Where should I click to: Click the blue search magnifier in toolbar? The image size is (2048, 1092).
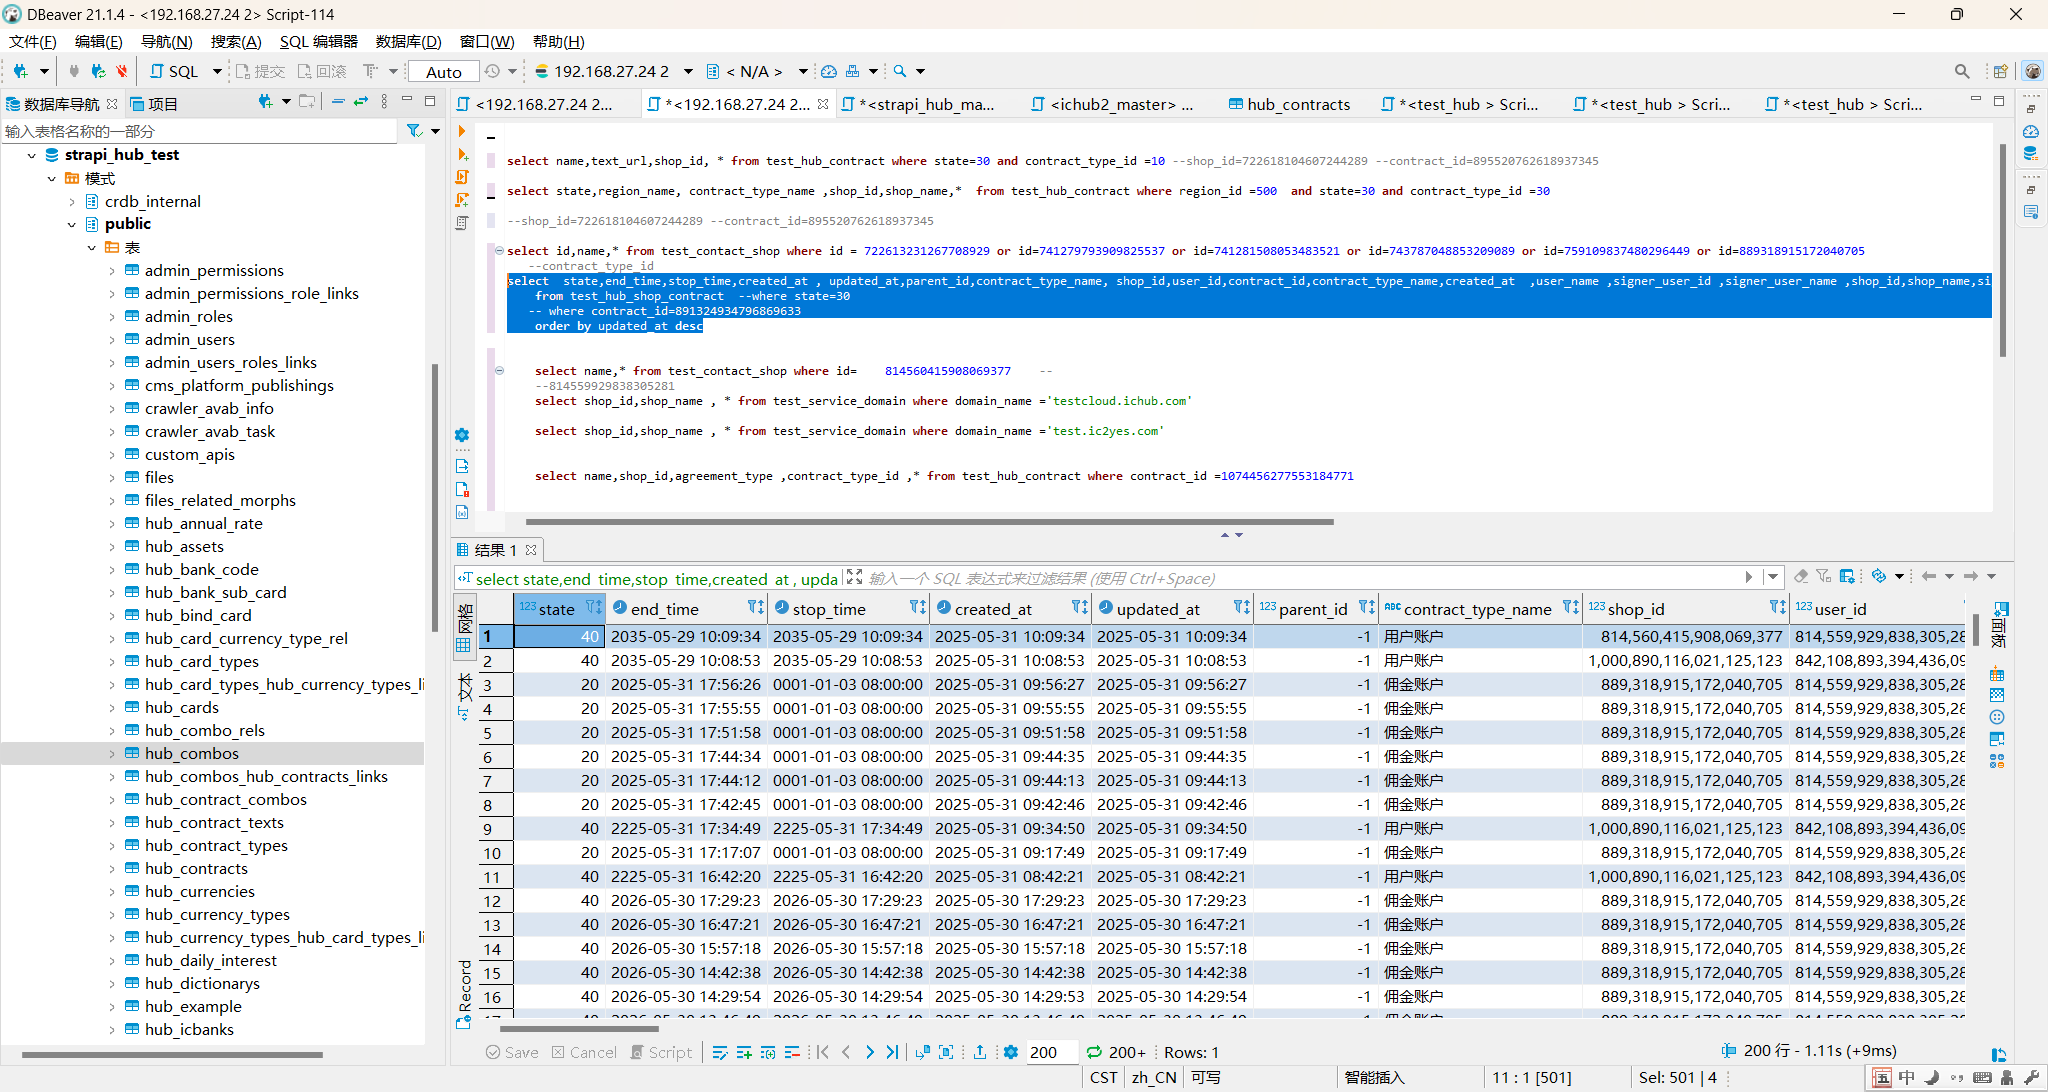point(900,71)
